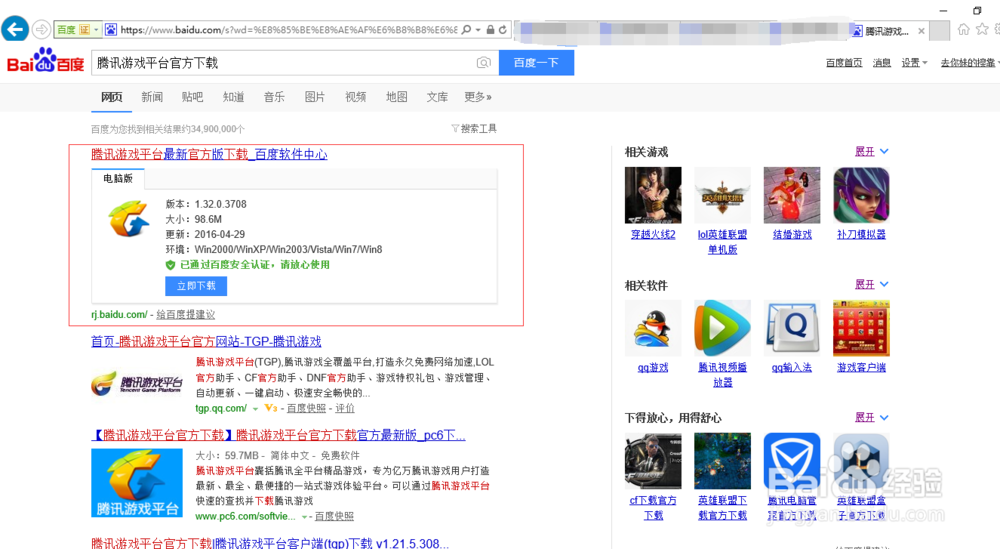Click the qq游戏 penguin icon
This screenshot has width=1000, height=549.
click(x=652, y=328)
